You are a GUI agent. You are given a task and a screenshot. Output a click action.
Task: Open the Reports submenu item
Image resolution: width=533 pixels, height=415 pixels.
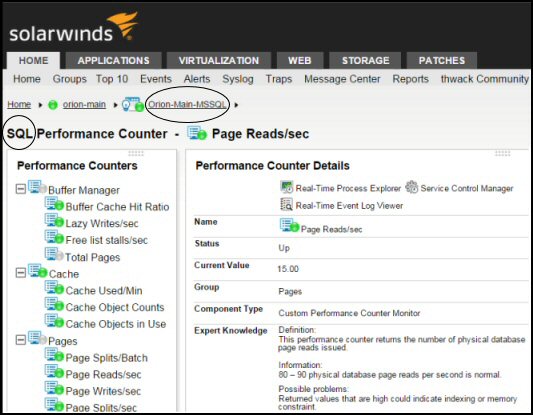pyautogui.click(x=410, y=79)
